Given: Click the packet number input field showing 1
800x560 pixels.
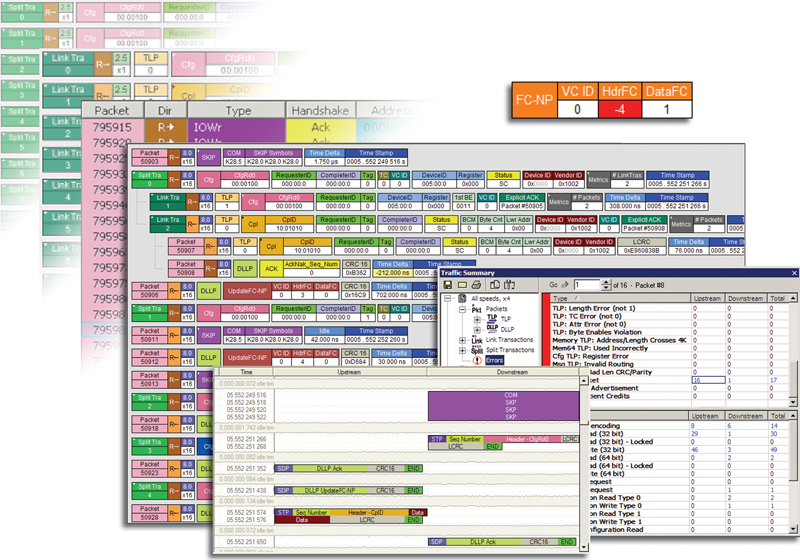Looking at the screenshot, I should click(x=587, y=285).
